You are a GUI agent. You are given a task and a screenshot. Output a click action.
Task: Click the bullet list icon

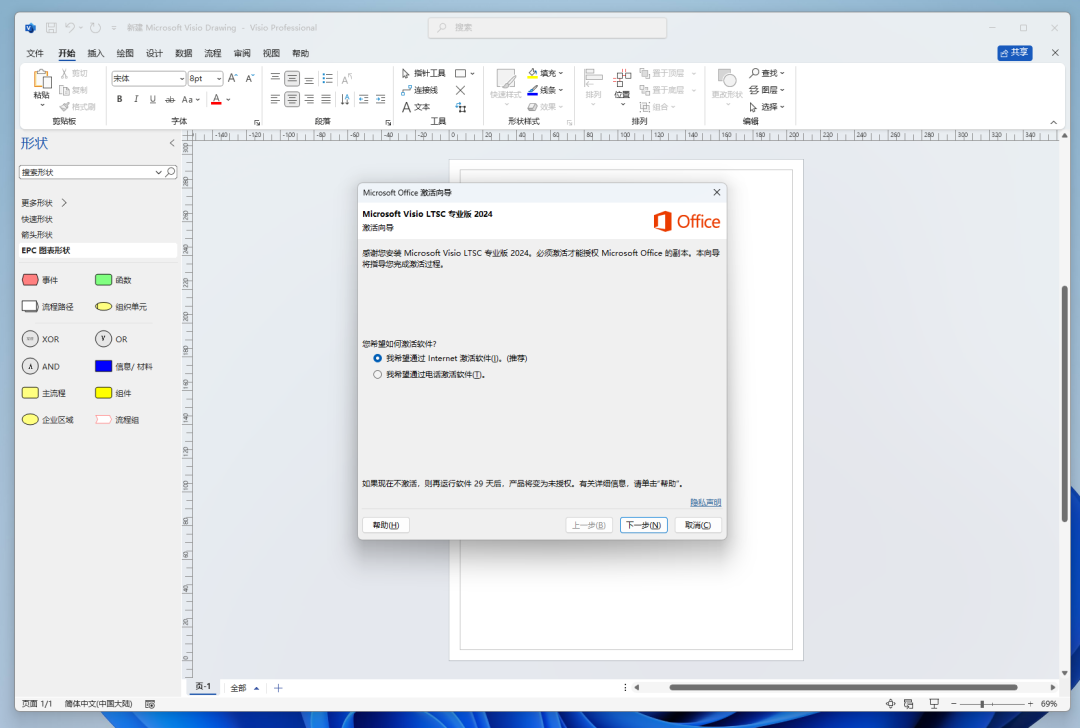tap(328, 79)
